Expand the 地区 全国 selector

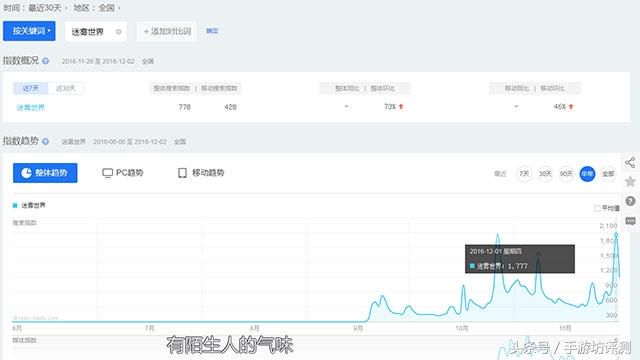pos(97,7)
